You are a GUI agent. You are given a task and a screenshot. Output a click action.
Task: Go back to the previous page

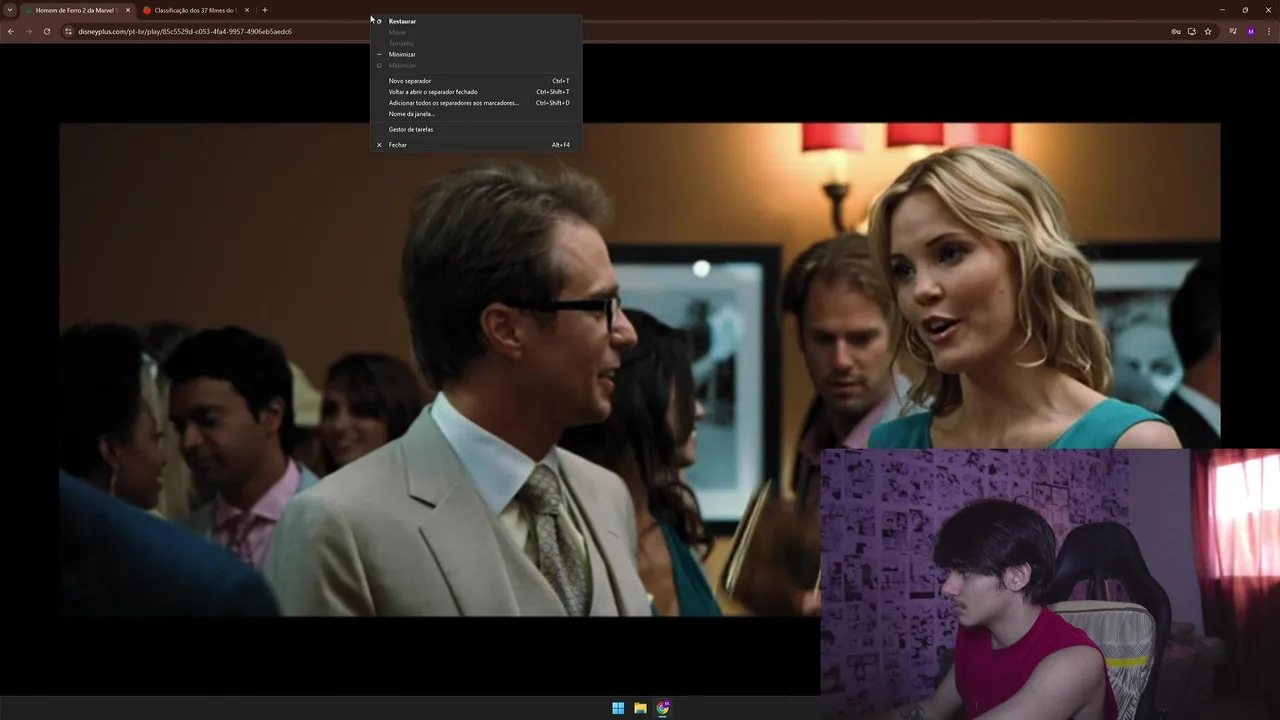click(x=11, y=31)
